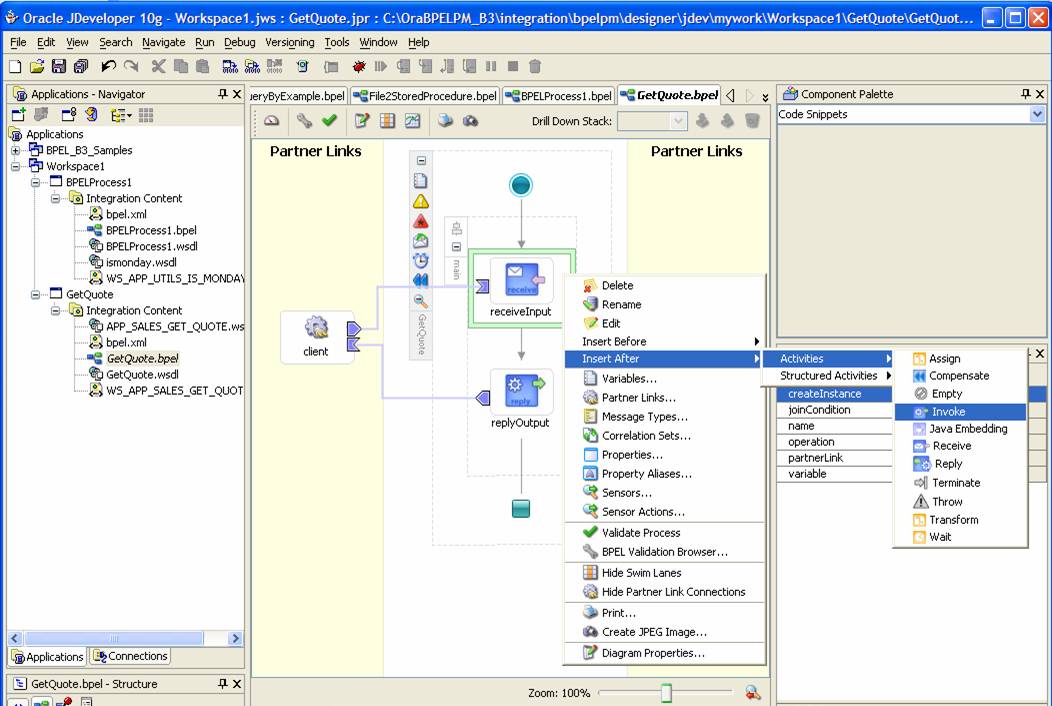This screenshot has width=1052, height=706.
Task: Select Invoke from the Activities submenu
Action: tap(948, 412)
